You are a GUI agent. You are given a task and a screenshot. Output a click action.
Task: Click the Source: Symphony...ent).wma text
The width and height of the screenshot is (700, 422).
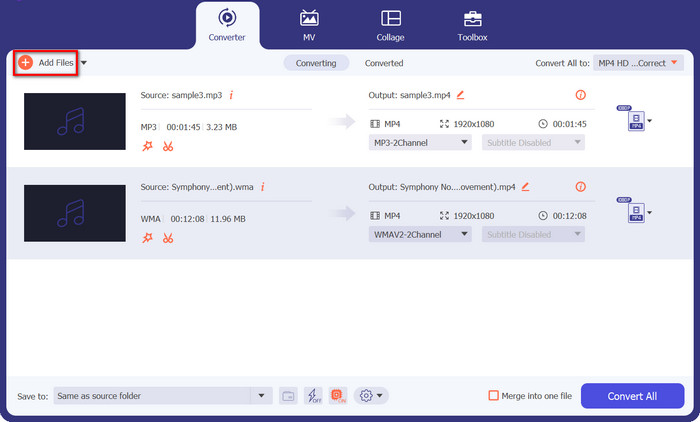[x=197, y=187]
